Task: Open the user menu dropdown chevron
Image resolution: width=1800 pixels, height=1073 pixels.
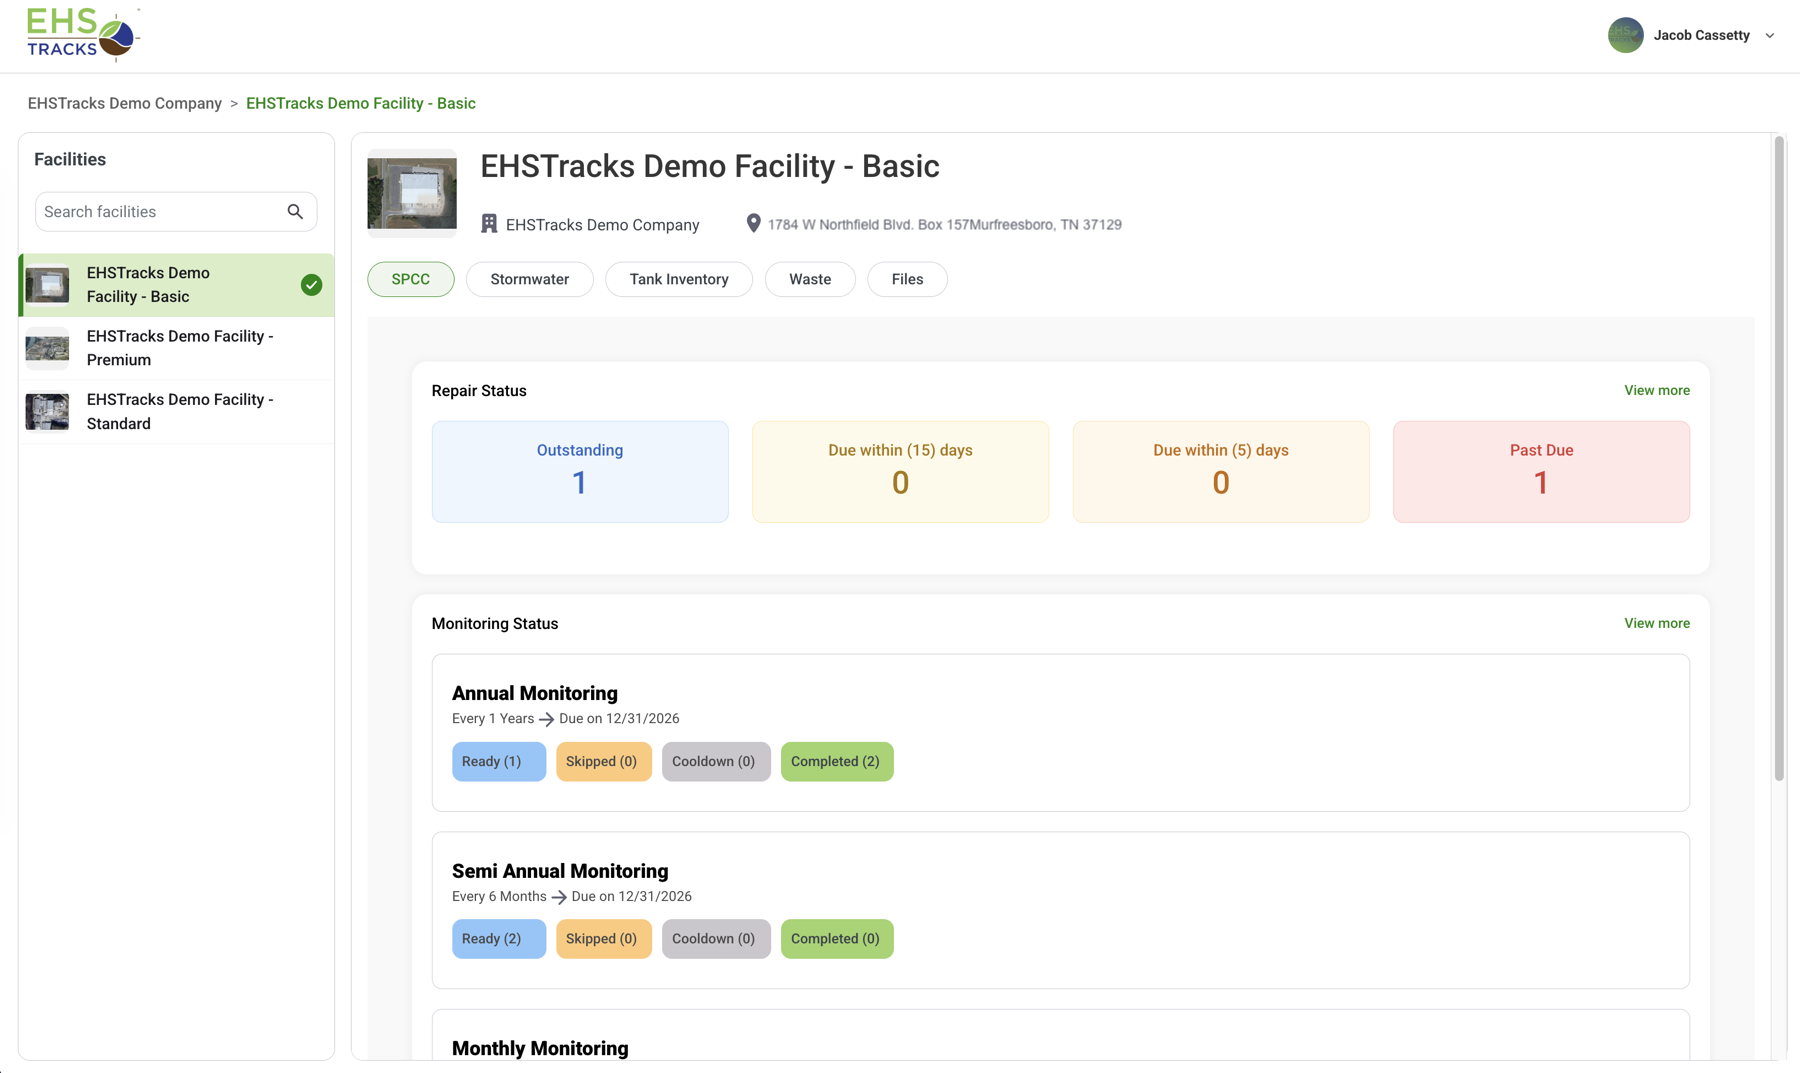Action: click(1770, 36)
